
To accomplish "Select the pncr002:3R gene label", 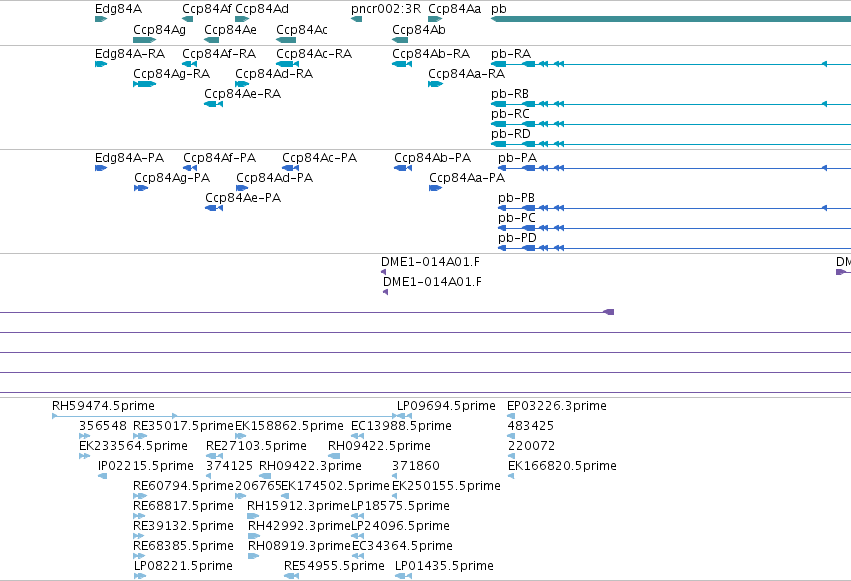I will click(386, 9).
